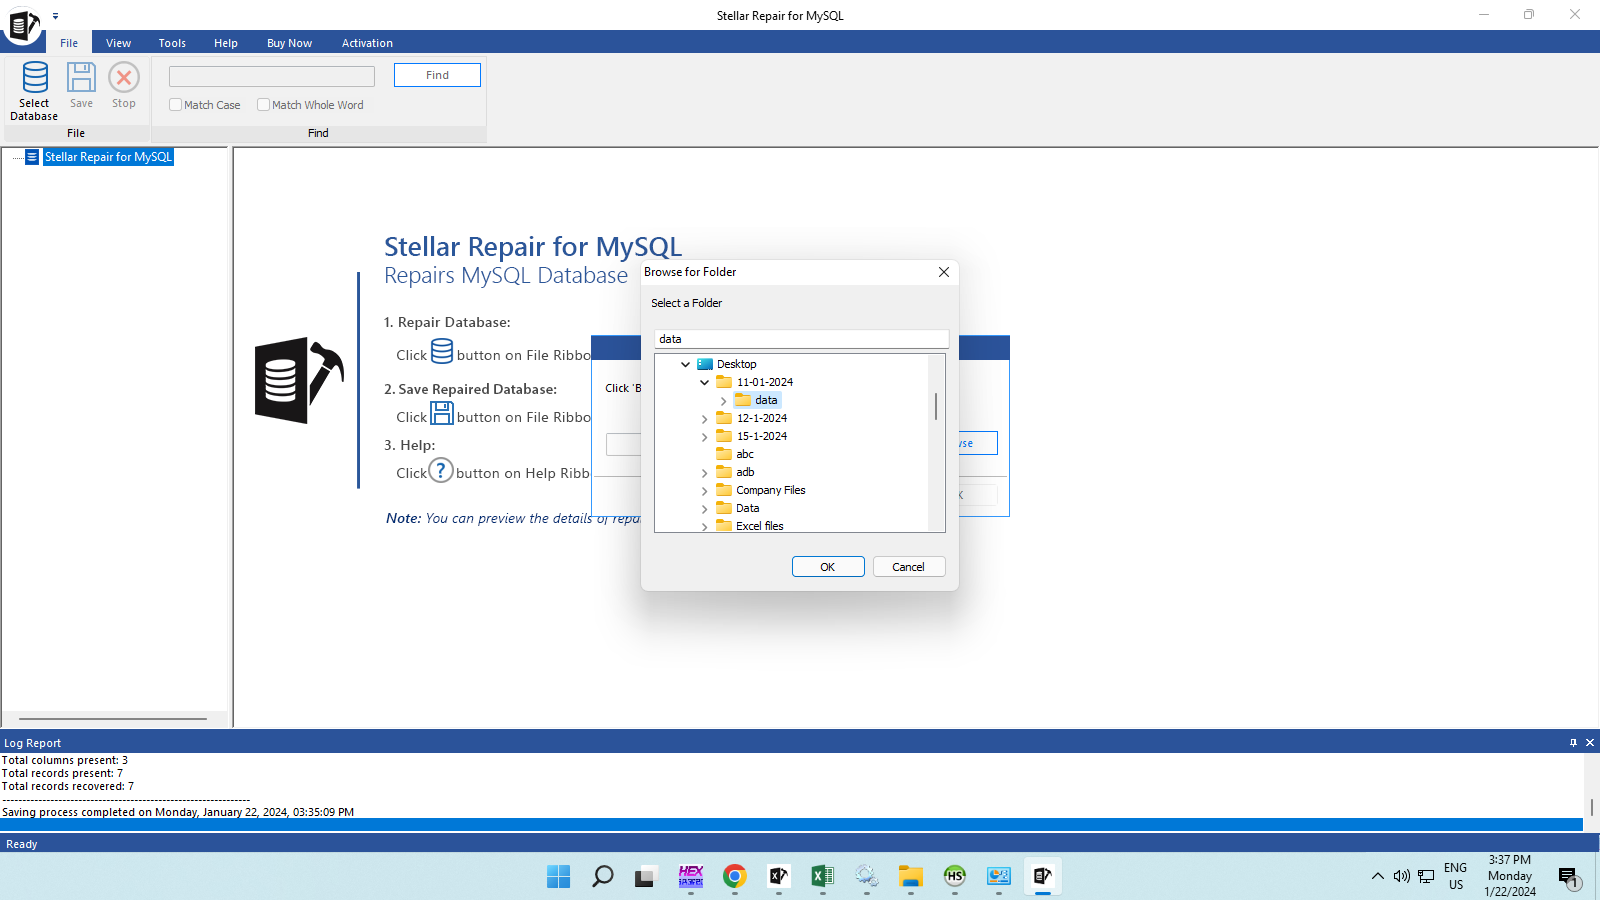The height and width of the screenshot is (900, 1600).
Task: Click the folder name input showing data
Action: tap(800, 338)
